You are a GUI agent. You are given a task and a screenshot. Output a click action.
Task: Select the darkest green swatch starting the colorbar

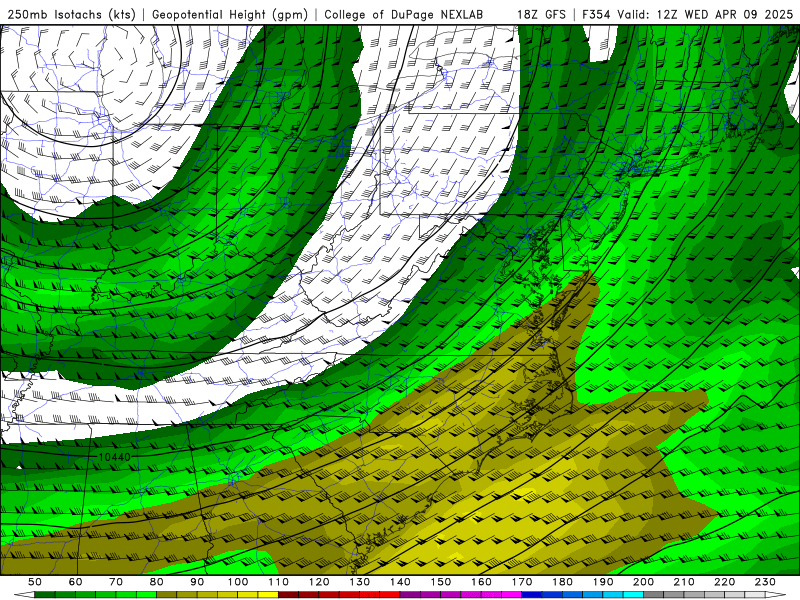45,595
